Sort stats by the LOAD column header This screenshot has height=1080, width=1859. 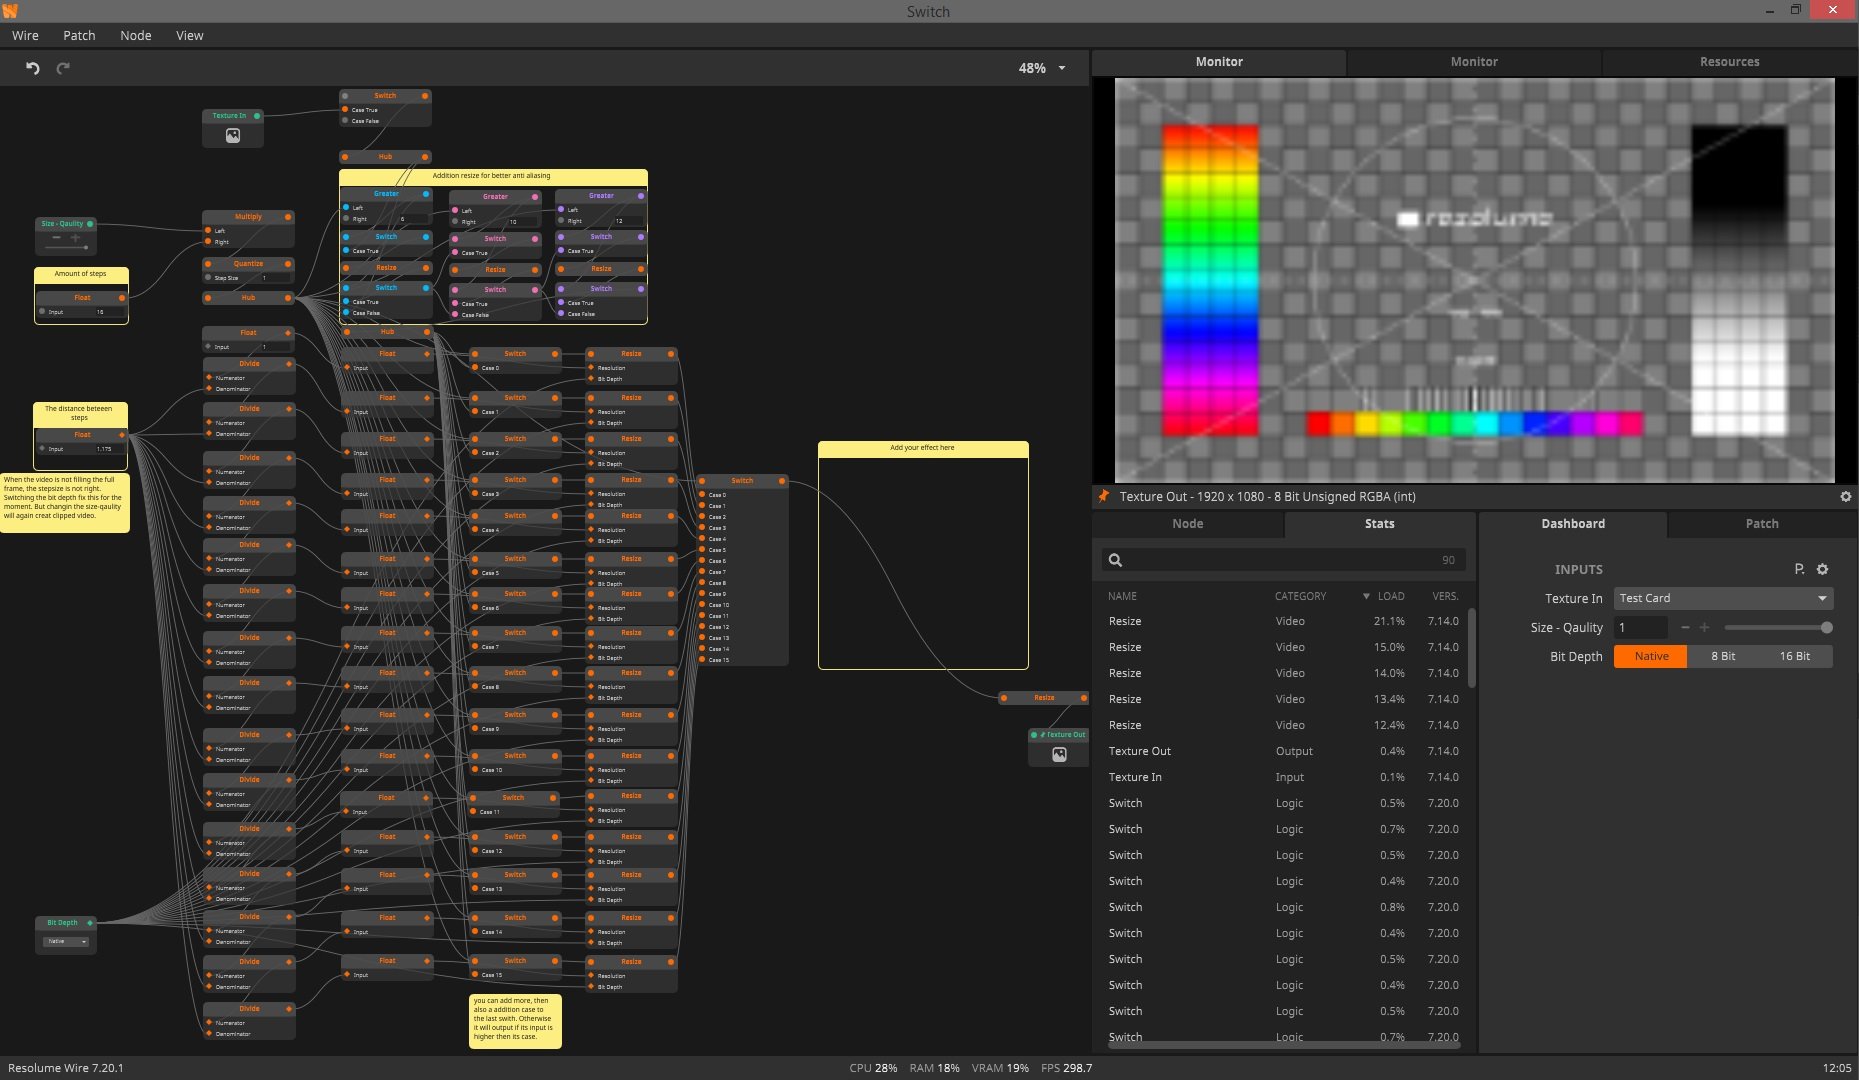pos(1389,596)
